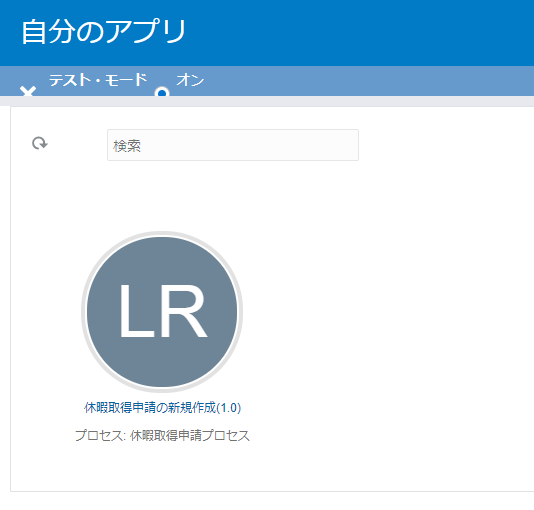Image resolution: width=534 pixels, height=510 pixels.
Task: Dismiss the test mode banner with X
Action: [x=28, y=91]
